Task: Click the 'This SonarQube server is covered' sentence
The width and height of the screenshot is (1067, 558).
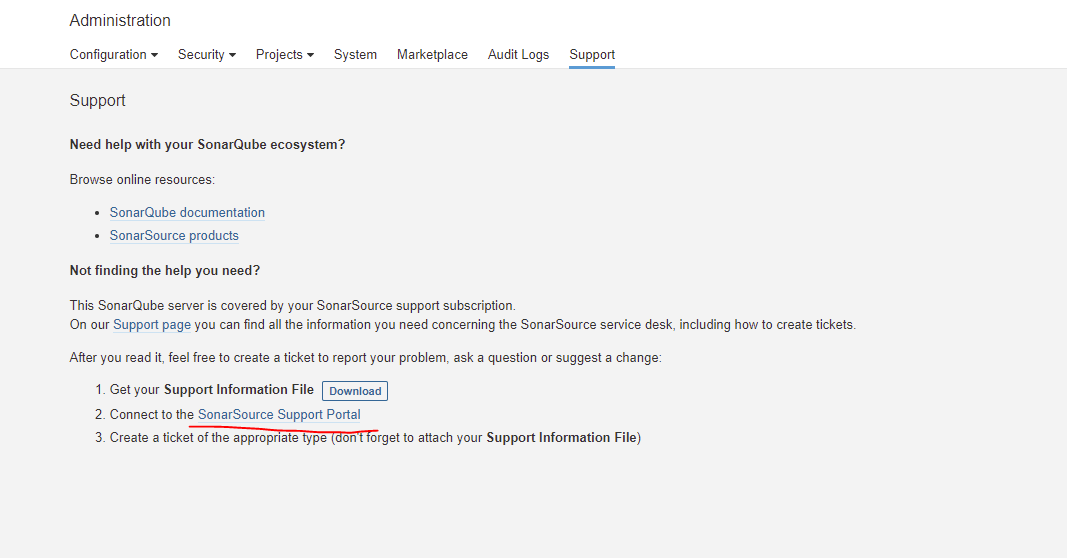Action: pos(293,306)
